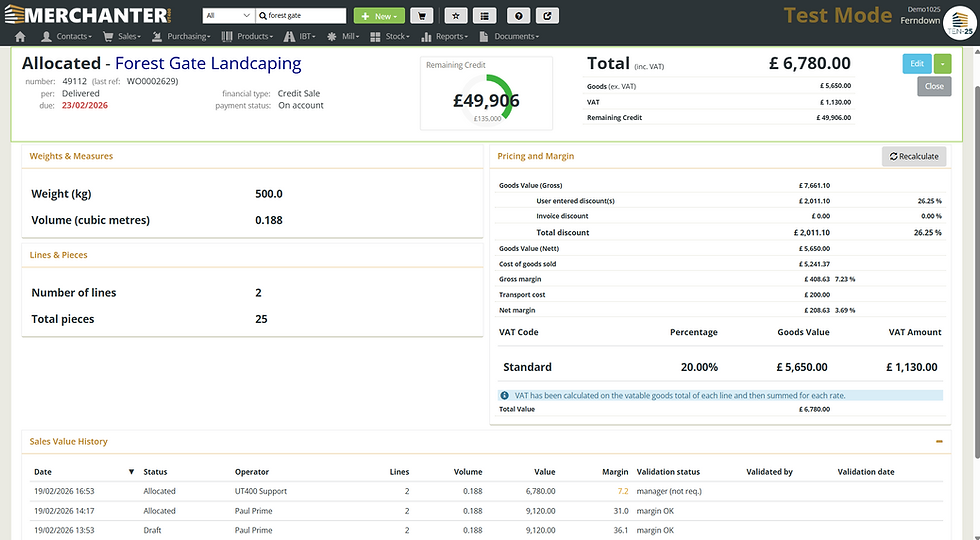The height and width of the screenshot is (540, 980).
Task: Open the Purchasing menu
Action: point(181,36)
